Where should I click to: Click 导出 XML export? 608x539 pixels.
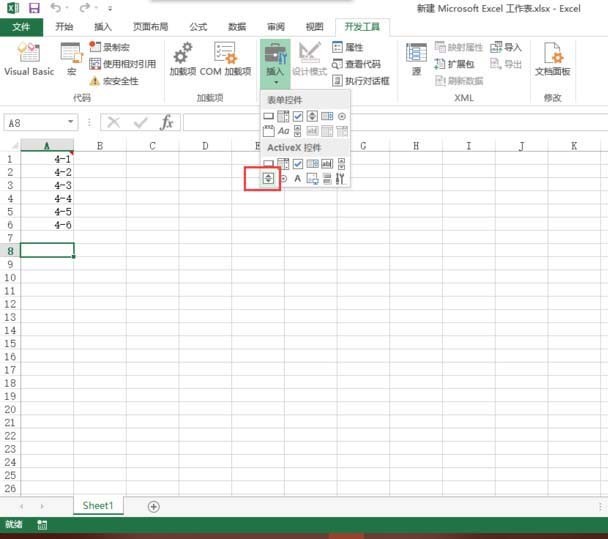(506, 64)
